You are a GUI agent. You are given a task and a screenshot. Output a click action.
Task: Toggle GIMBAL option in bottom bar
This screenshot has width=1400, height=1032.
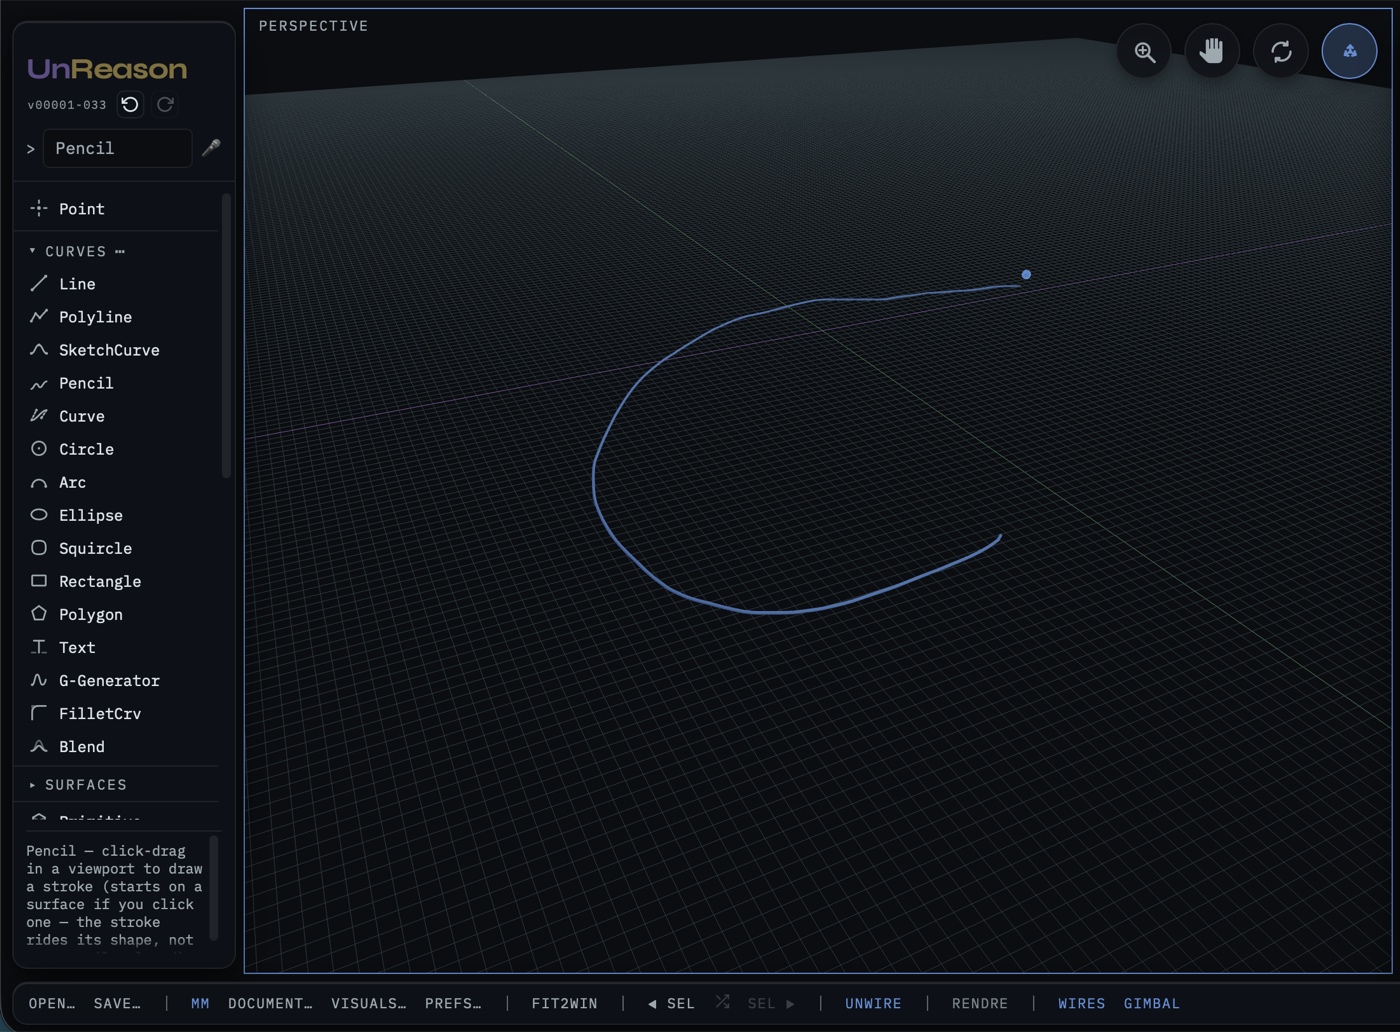pyautogui.click(x=1152, y=1003)
